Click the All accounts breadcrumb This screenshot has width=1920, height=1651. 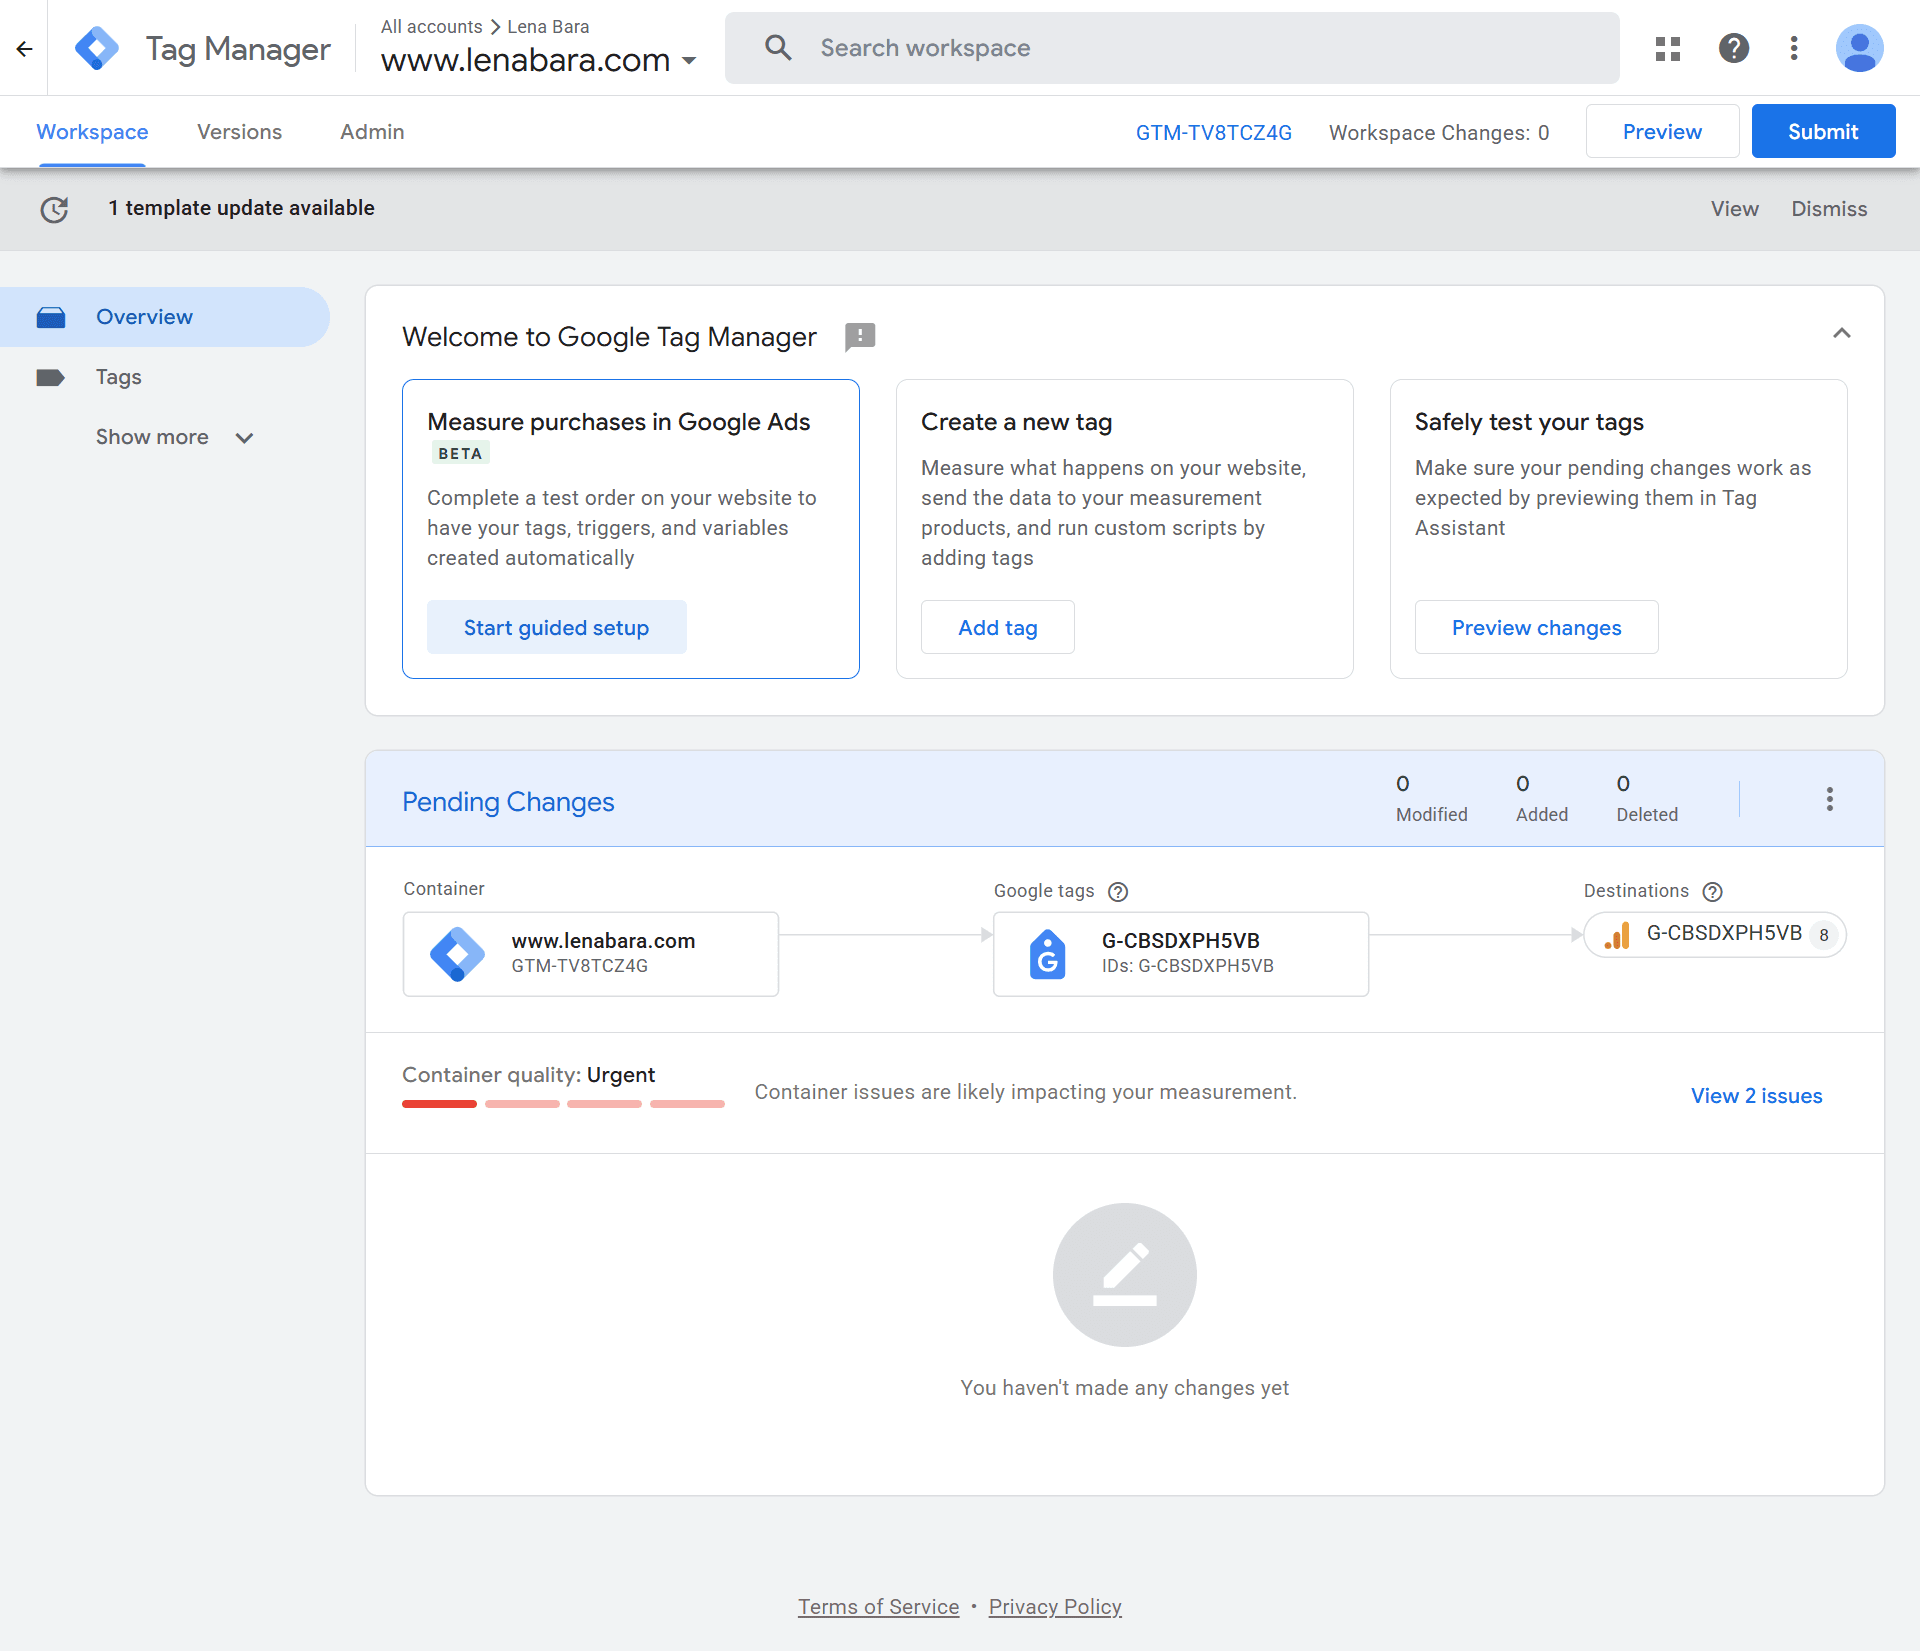tap(432, 27)
